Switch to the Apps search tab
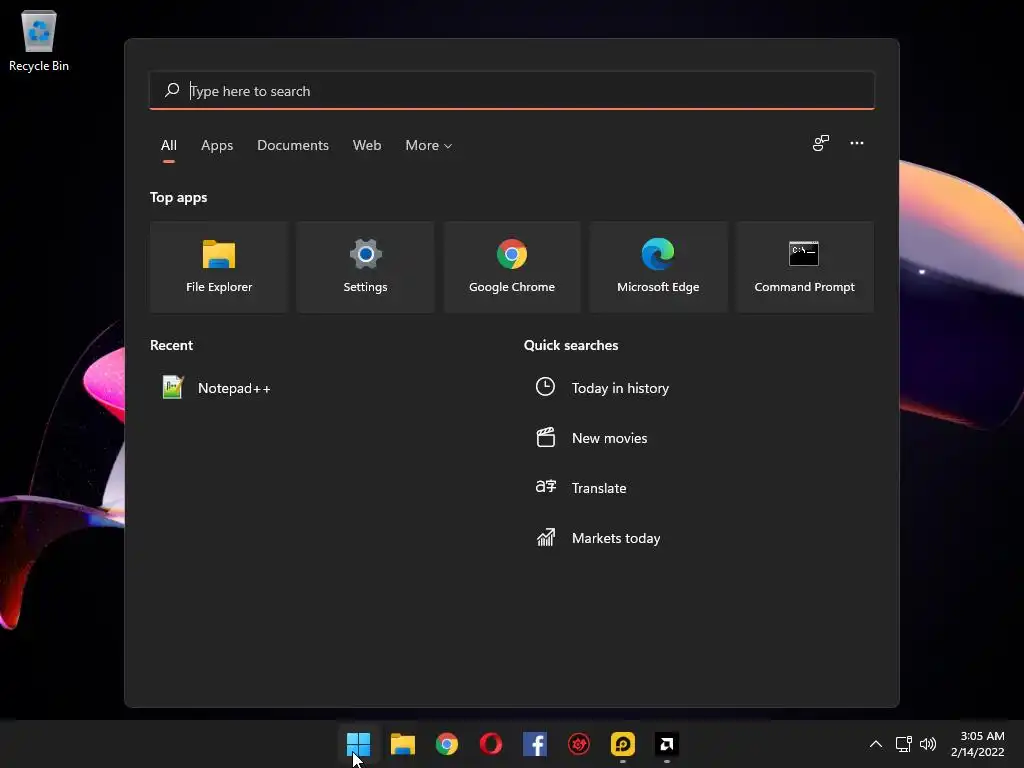Viewport: 1024px width, 768px height. 217,145
